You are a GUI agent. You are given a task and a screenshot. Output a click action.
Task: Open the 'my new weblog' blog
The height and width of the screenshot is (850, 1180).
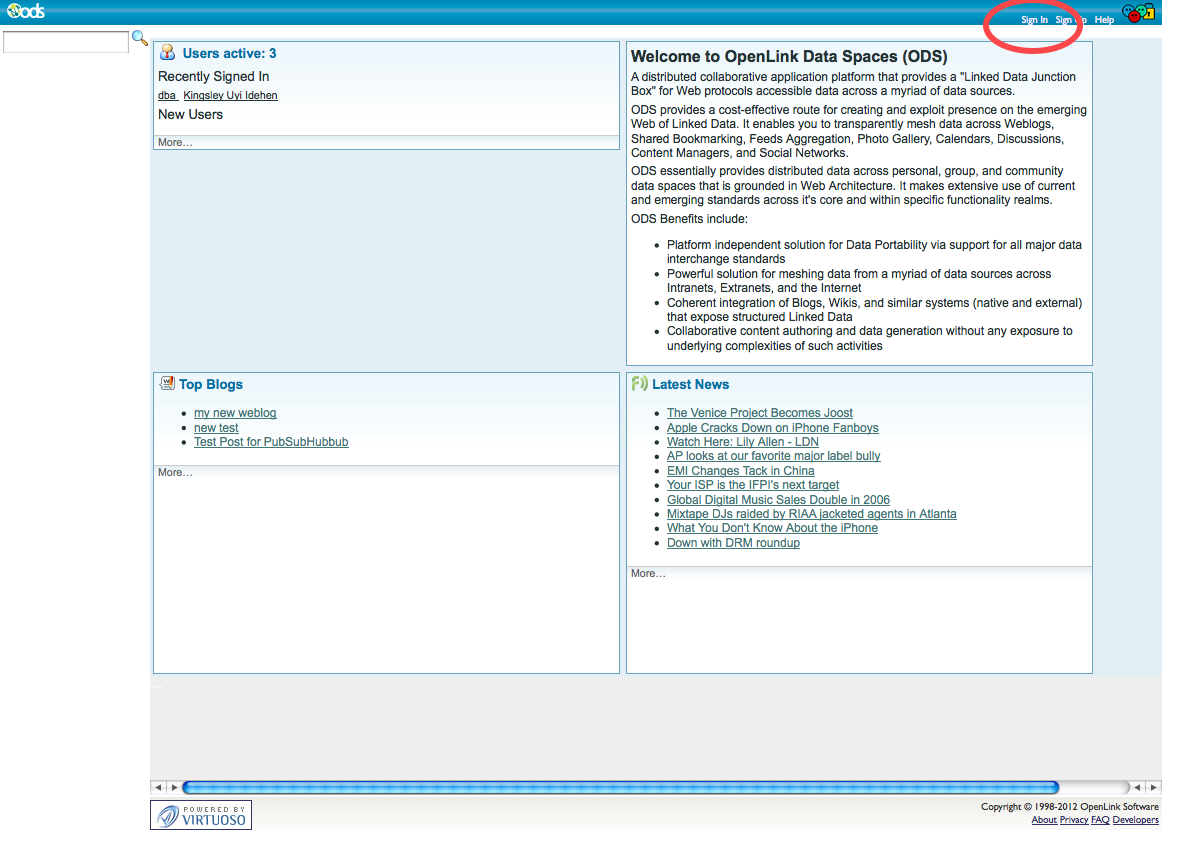(235, 413)
